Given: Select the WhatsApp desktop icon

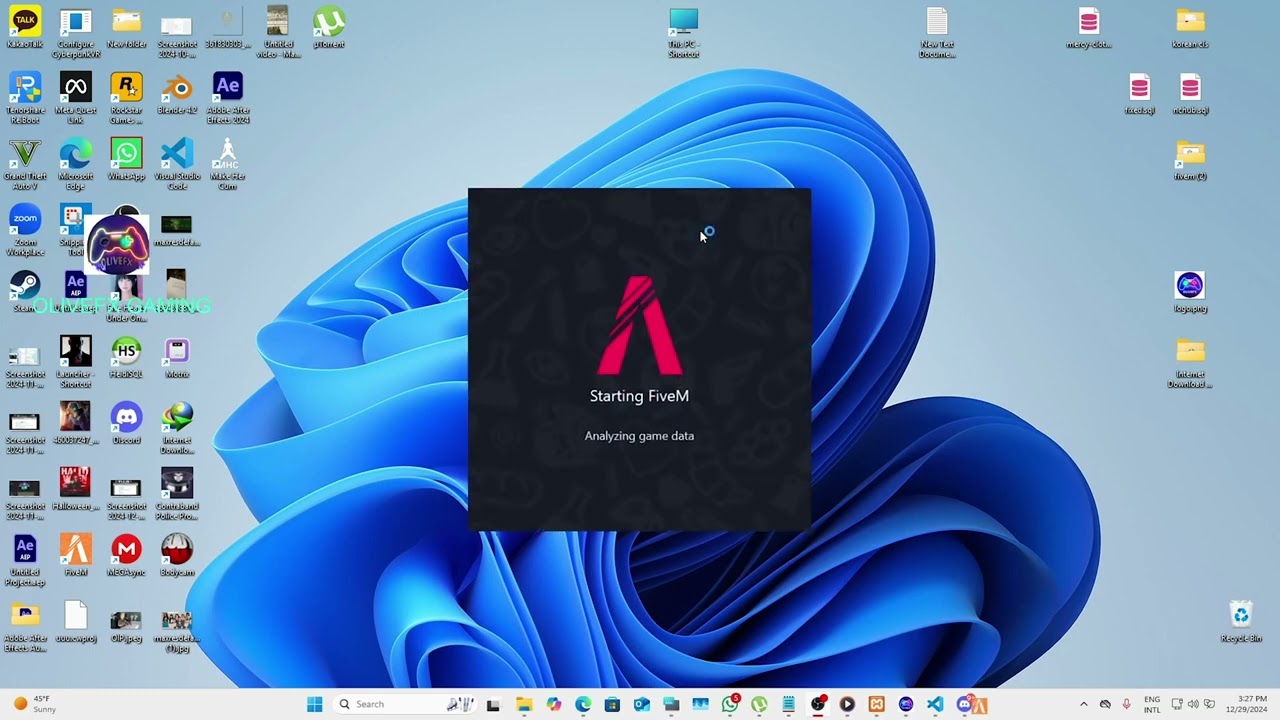Looking at the screenshot, I should 126,160.
